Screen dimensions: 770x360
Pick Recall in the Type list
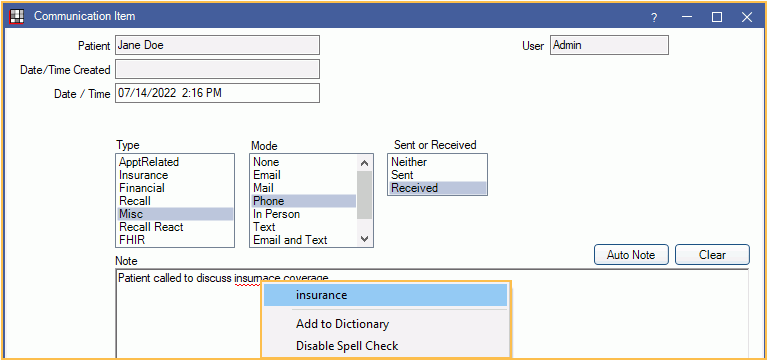click(x=175, y=201)
